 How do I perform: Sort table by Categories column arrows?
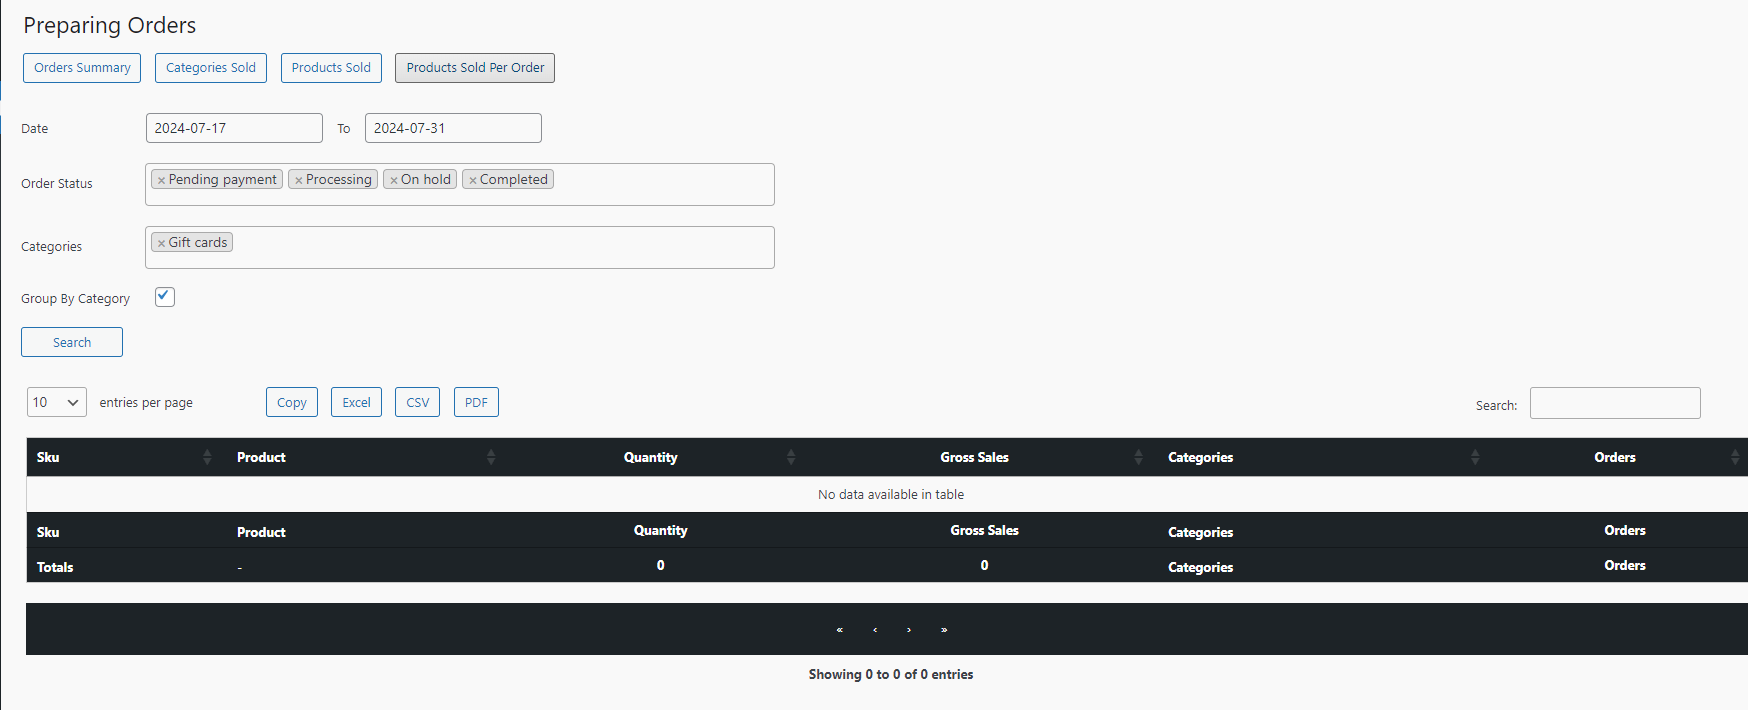tap(1475, 457)
